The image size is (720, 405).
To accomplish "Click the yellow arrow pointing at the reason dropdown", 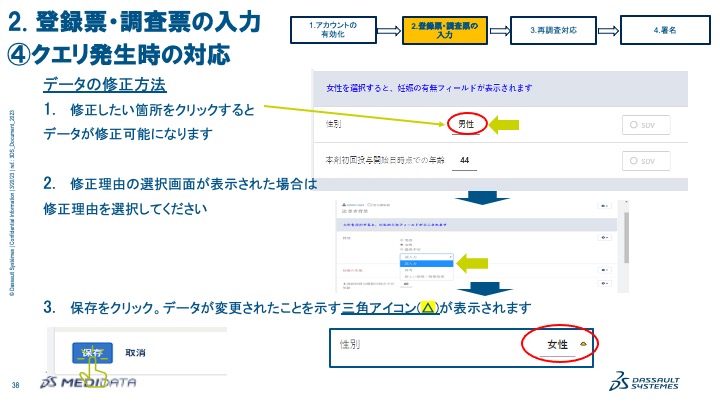I will (x=472, y=263).
